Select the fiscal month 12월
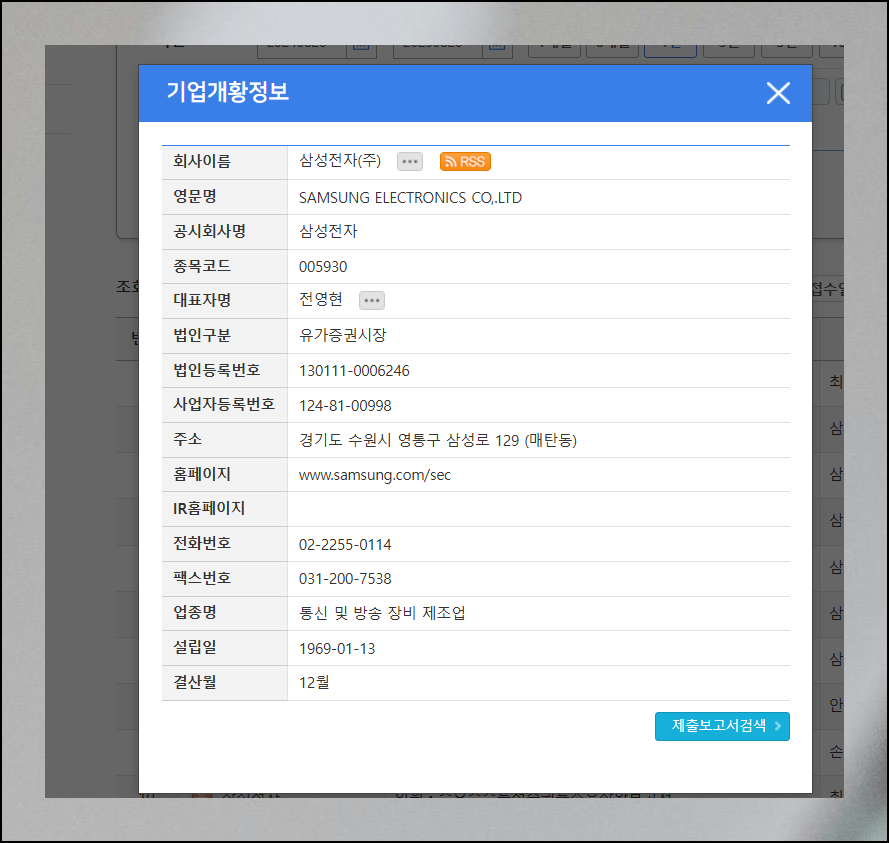The height and width of the screenshot is (843, 889). coord(314,682)
